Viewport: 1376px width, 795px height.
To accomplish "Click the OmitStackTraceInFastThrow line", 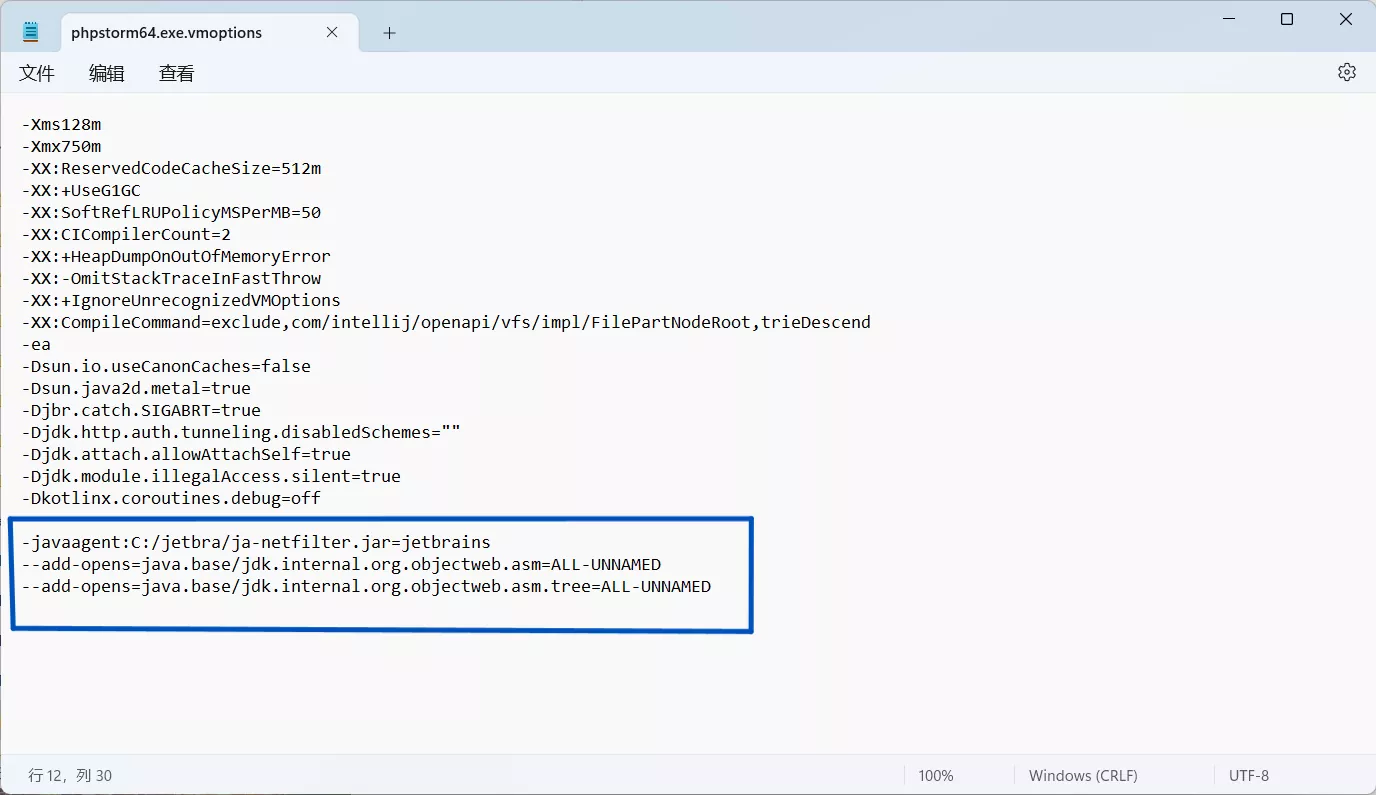I will click(x=171, y=279).
